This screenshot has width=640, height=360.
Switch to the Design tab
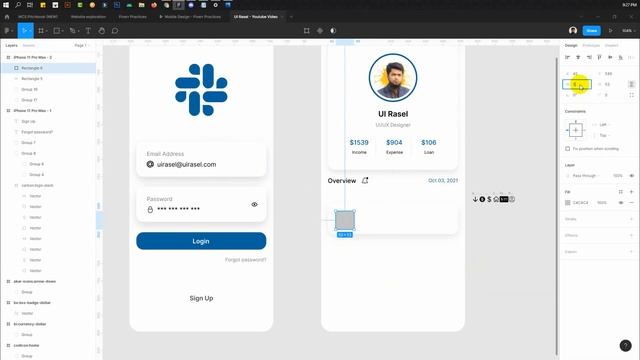point(571,45)
